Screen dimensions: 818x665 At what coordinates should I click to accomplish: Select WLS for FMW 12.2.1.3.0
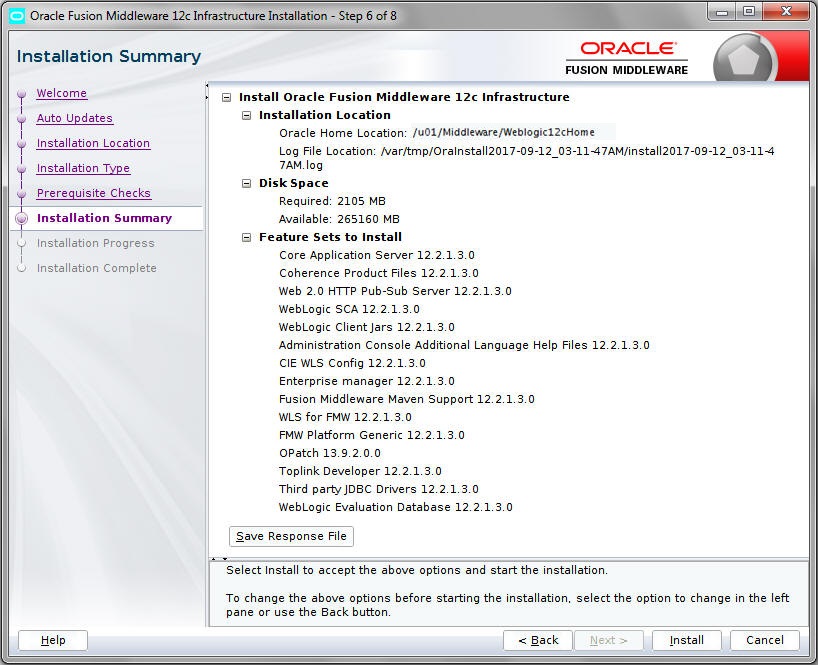[345, 417]
